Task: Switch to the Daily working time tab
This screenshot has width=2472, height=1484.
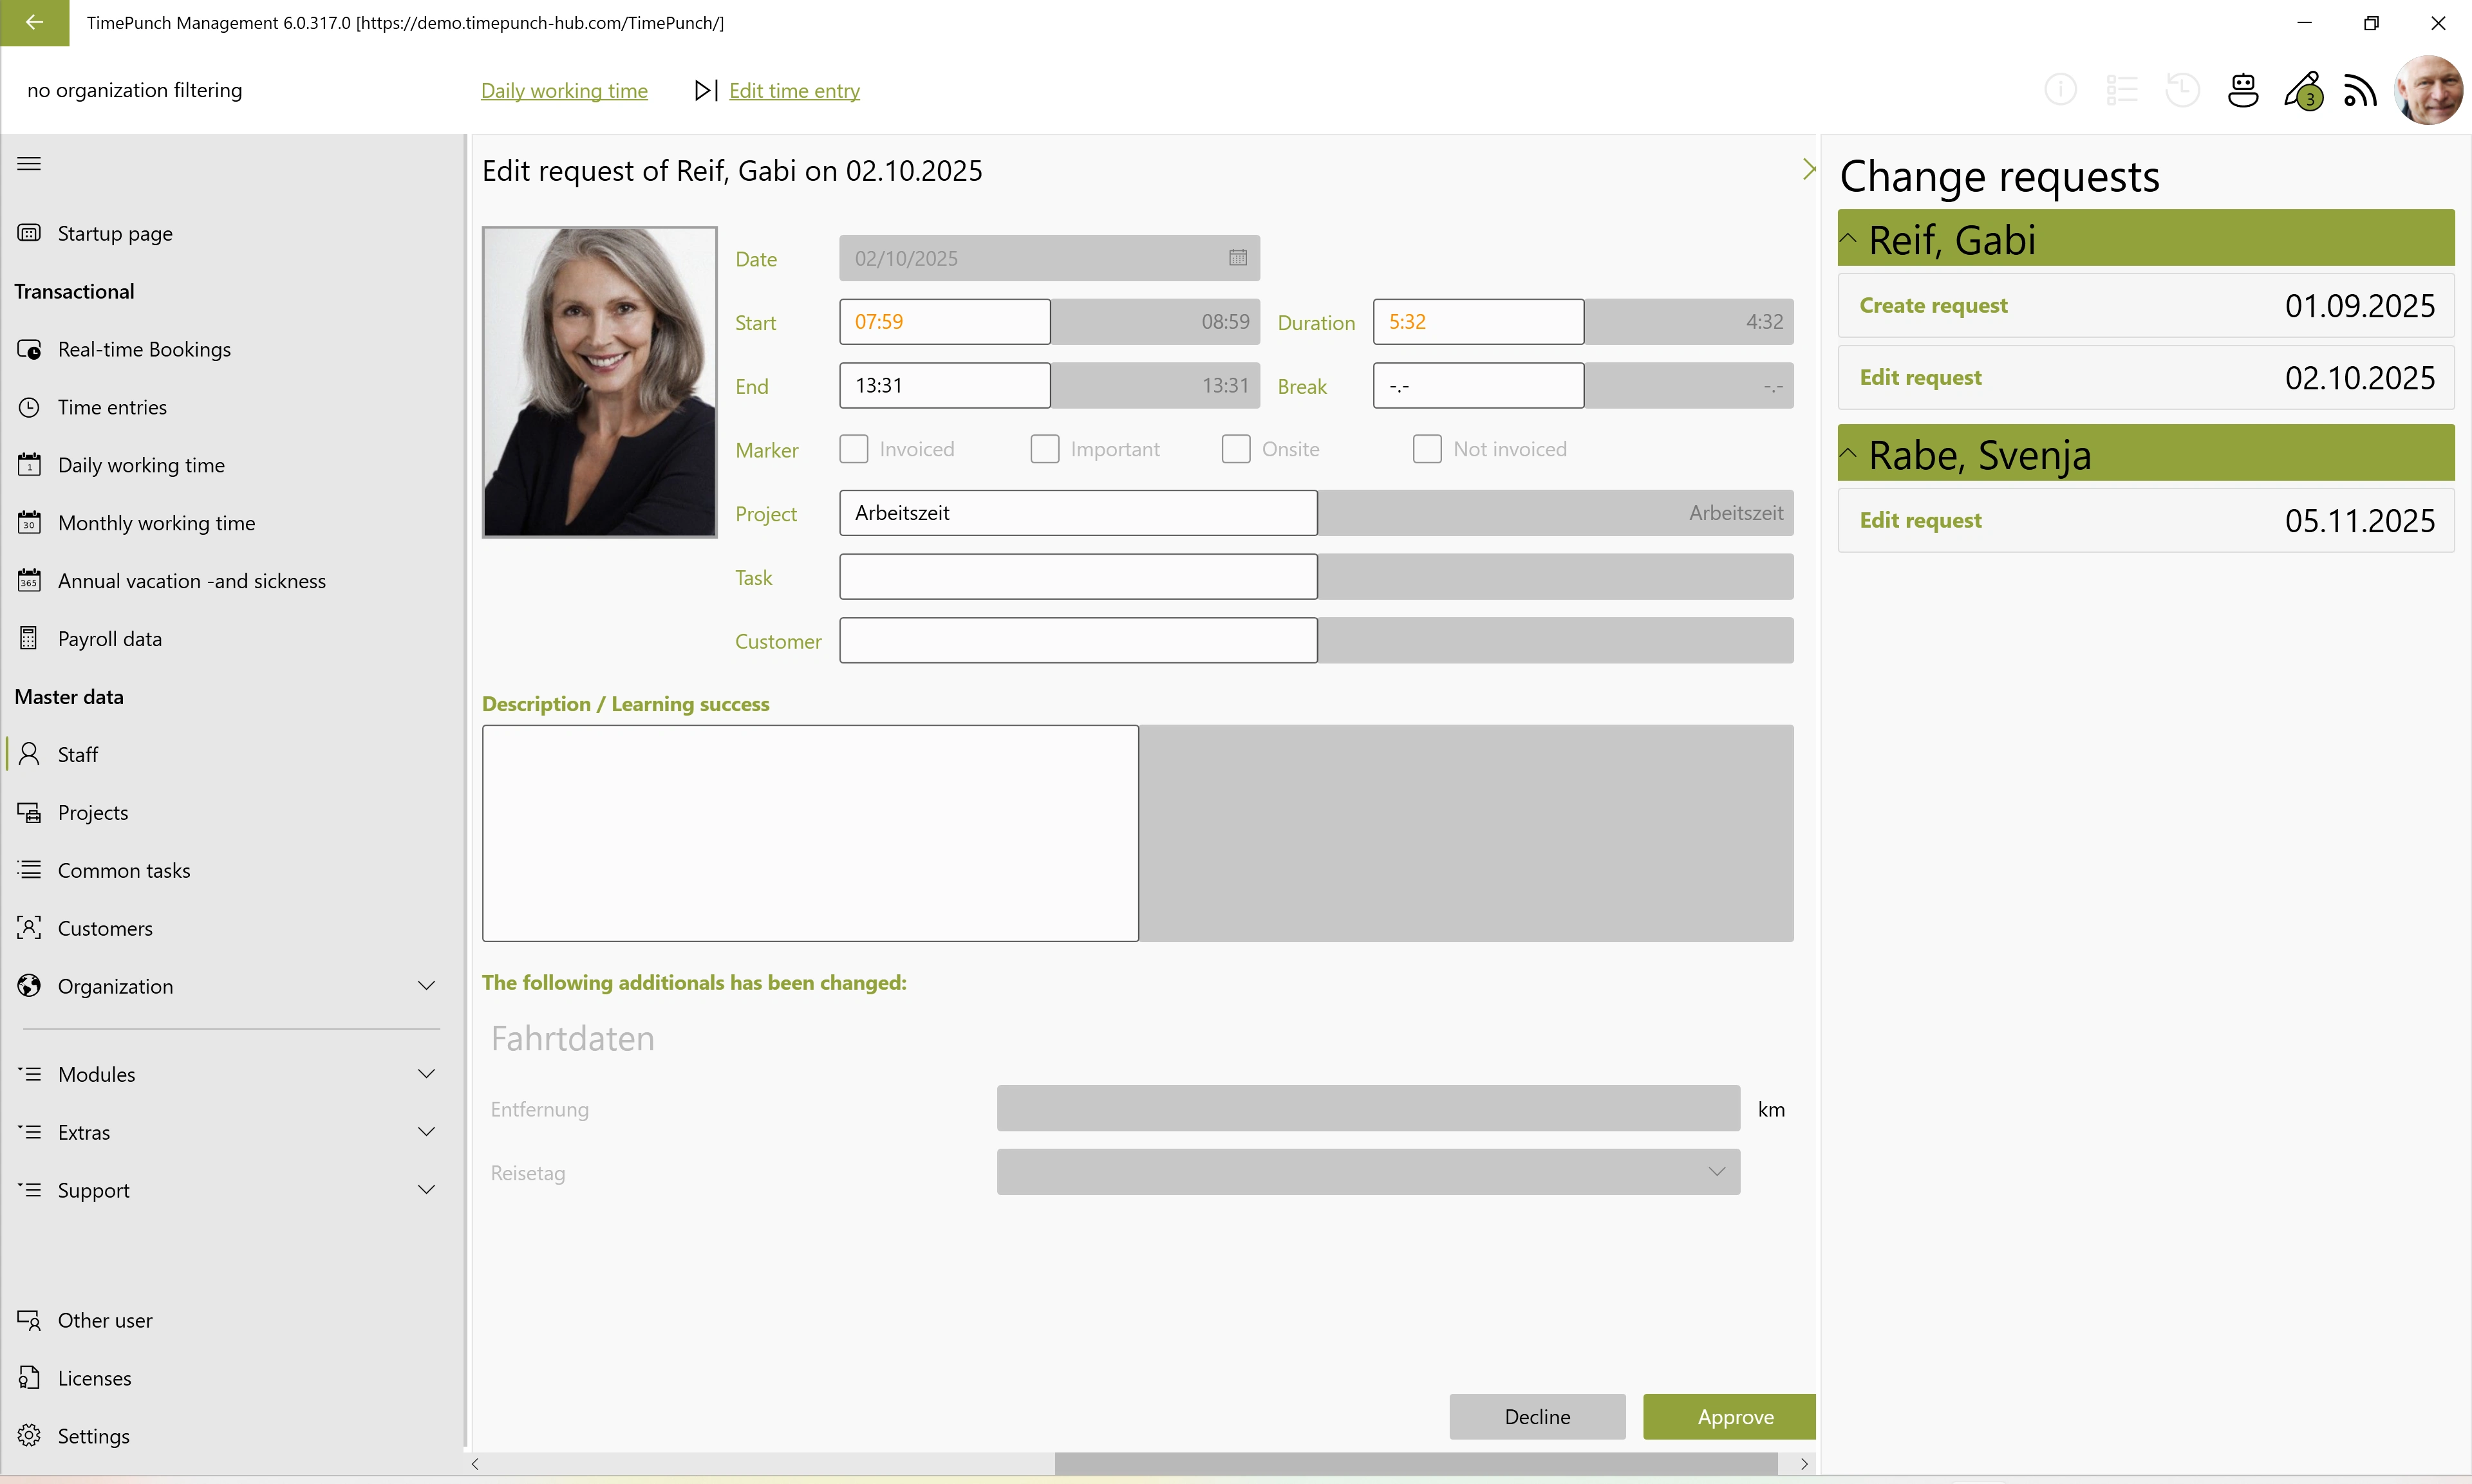Action: [x=564, y=90]
